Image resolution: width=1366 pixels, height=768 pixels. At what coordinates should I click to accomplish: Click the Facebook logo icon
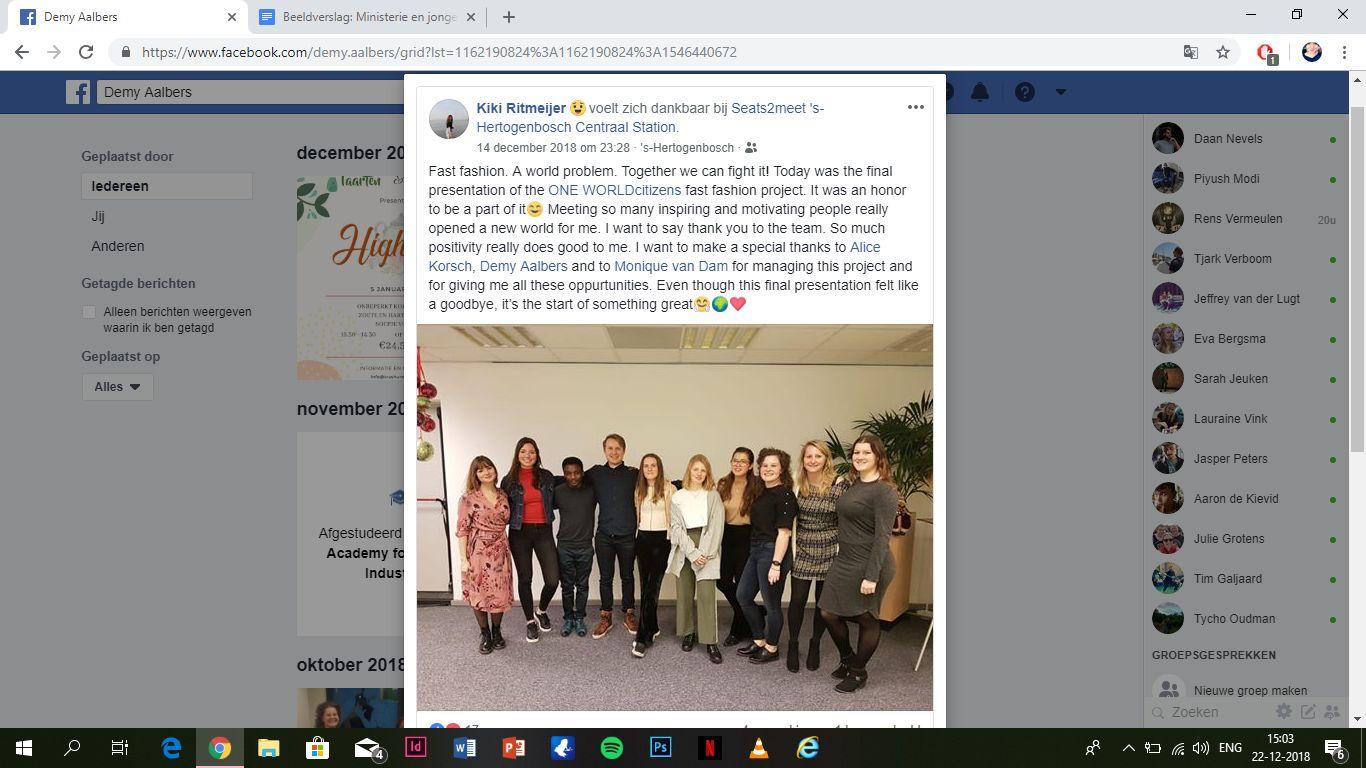[x=78, y=92]
